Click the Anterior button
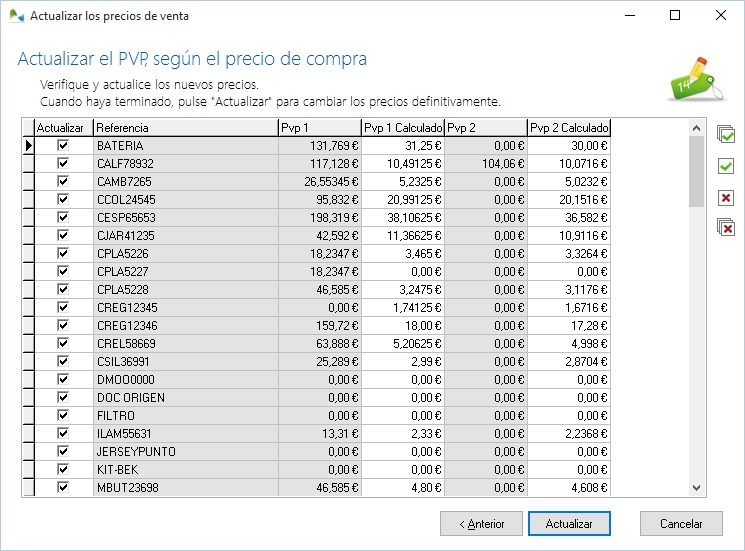745x551 pixels. click(x=481, y=523)
